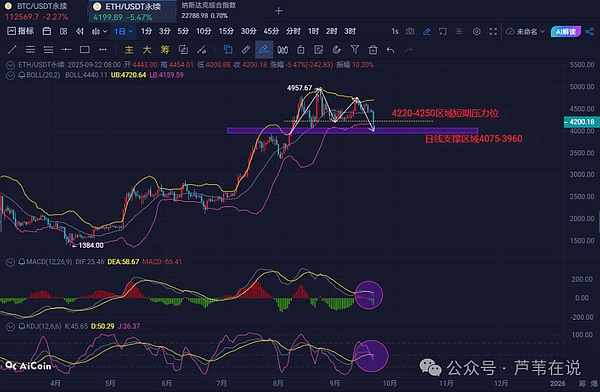The width and height of the screenshot is (600, 392).
Task: Click the blue copy drawings icon
Action: coord(228,49)
